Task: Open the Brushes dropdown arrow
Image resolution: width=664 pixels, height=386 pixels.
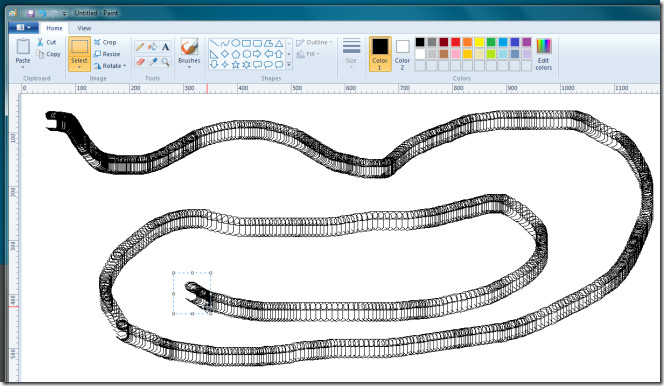Action: [x=189, y=67]
